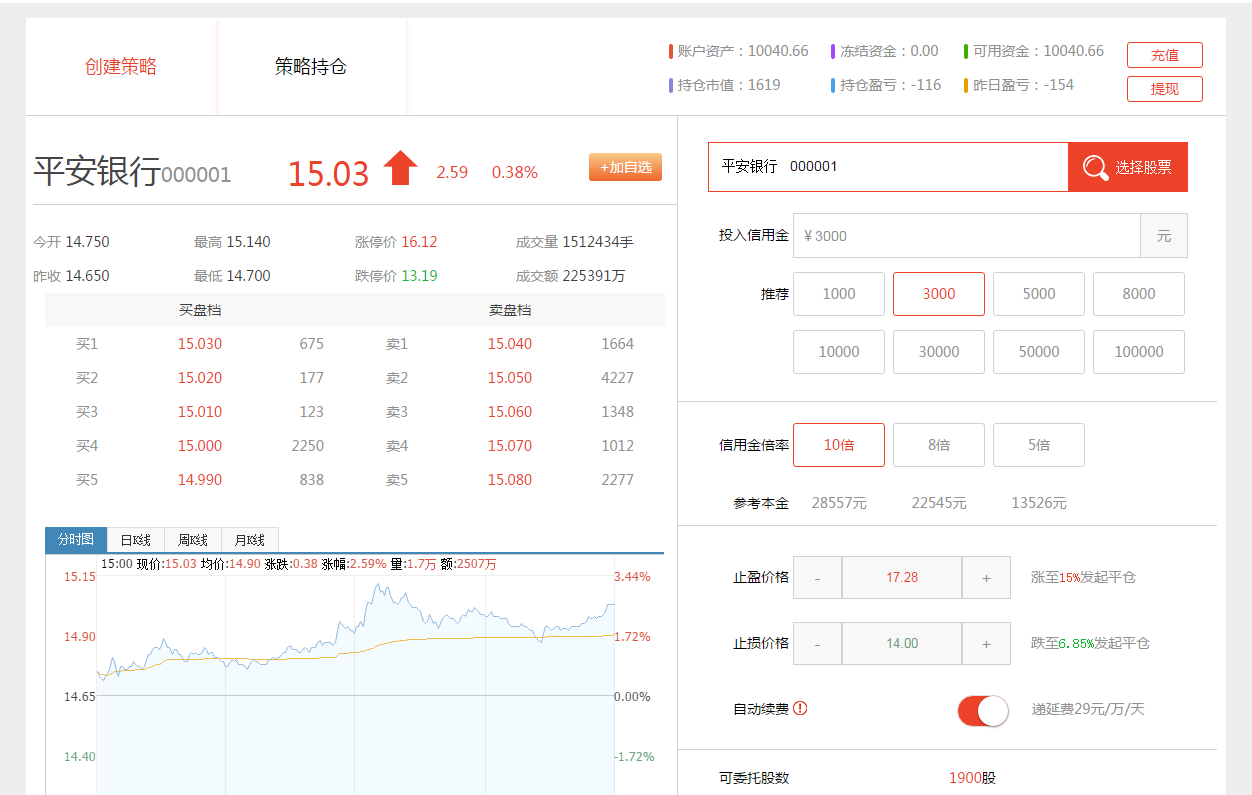Decrease 止盈价格 with the minus button
Image resolution: width=1252 pixels, height=795 pixels.
[818, 578]
